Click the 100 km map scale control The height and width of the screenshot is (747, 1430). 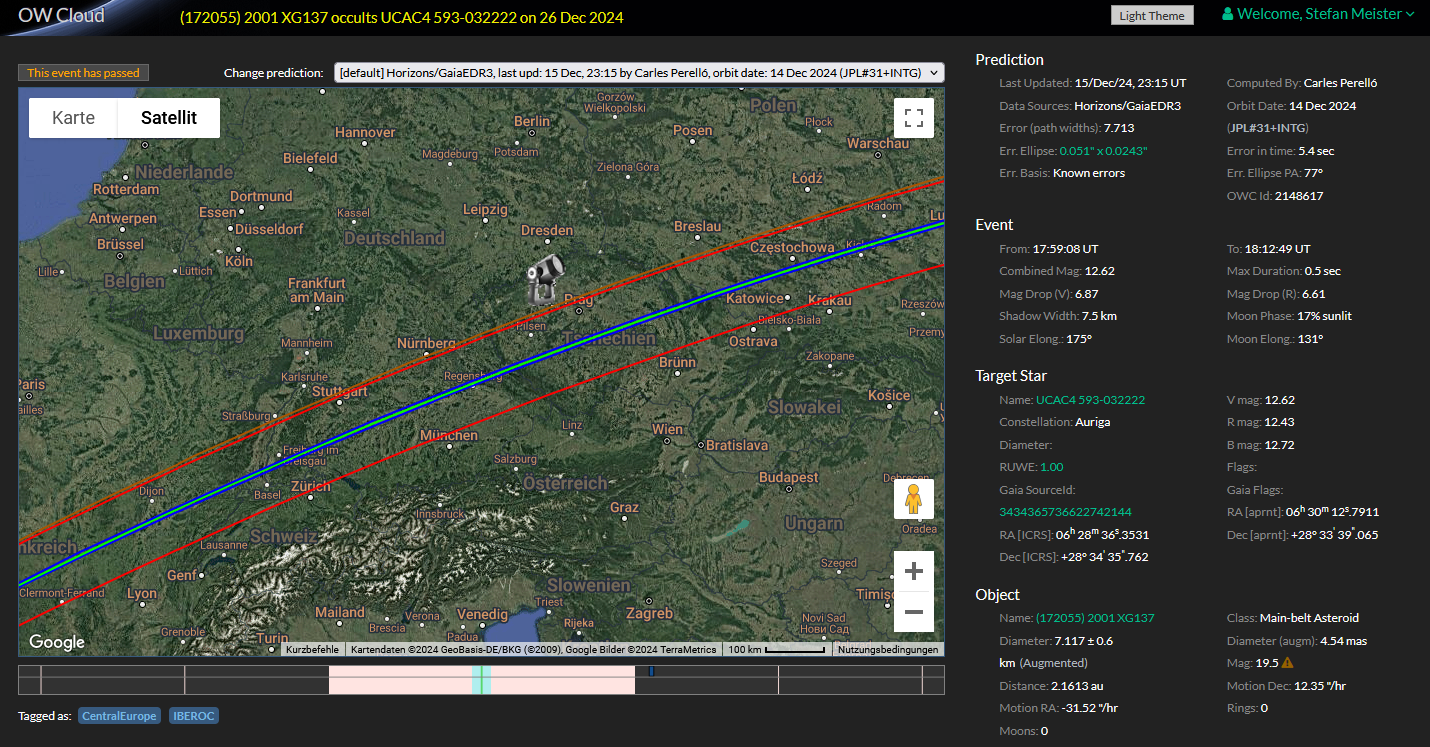pos(777,650)
